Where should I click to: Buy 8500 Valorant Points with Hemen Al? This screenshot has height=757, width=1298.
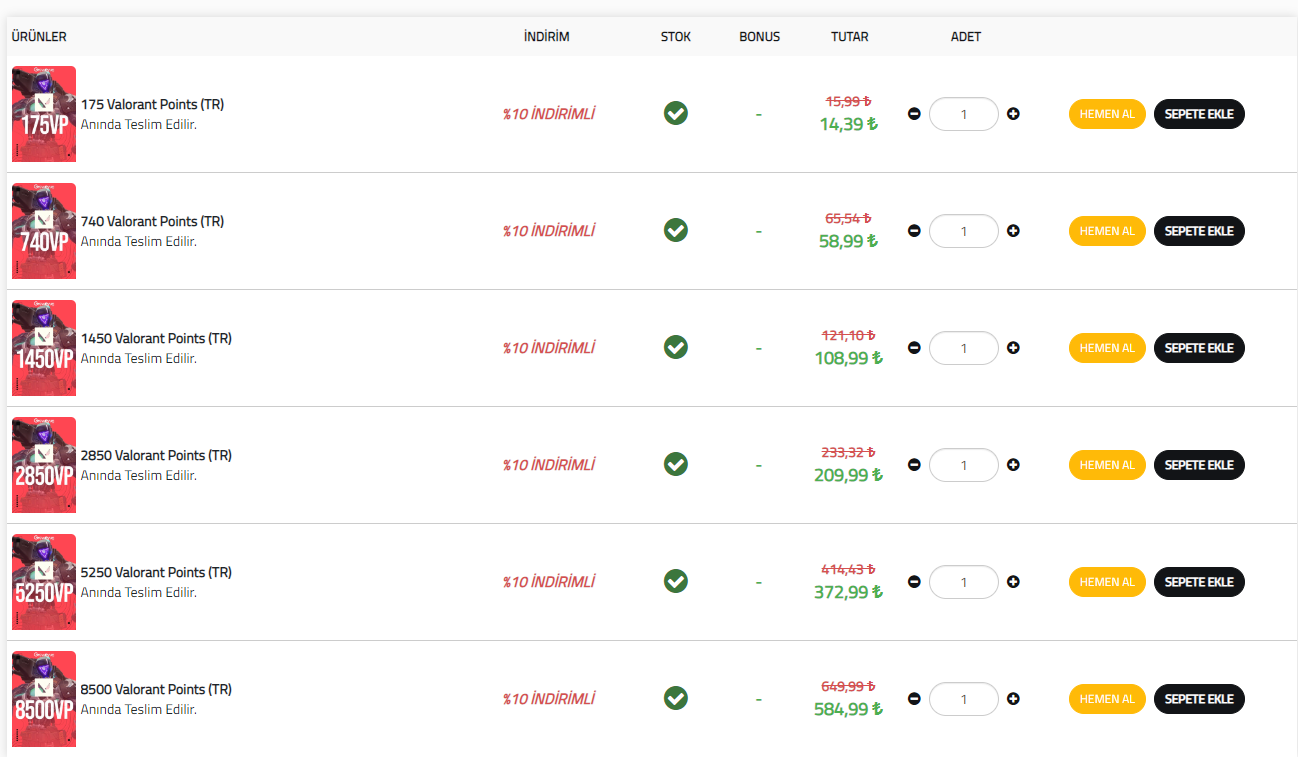pos(1107,699)
